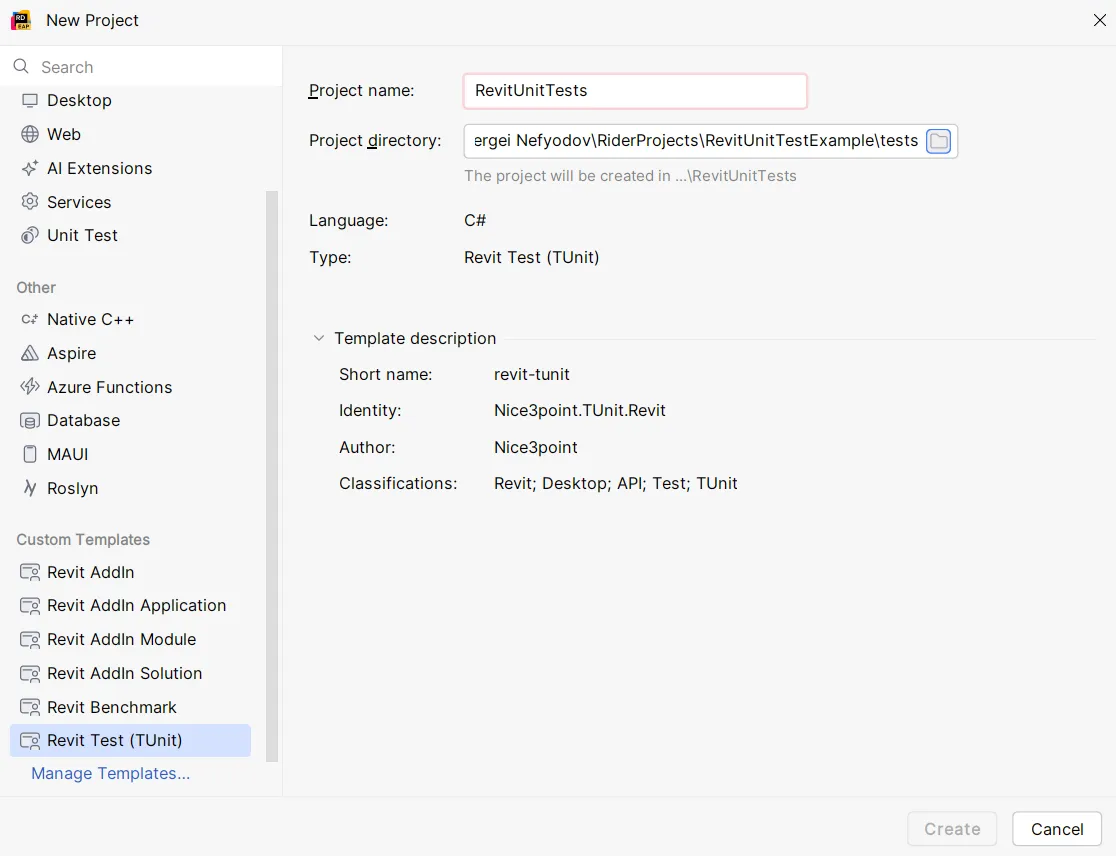Click the Azure Functions icon

point(30,387)
